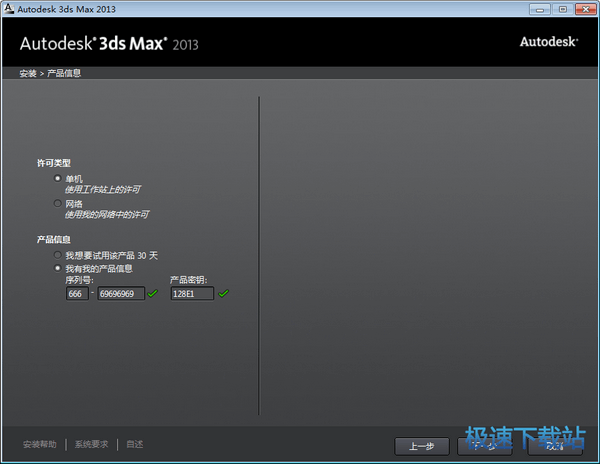Image resolution: width=600 pixels, height=464 pixels.
Task: Click the 序列号: label
Action: tap(79, 280)
